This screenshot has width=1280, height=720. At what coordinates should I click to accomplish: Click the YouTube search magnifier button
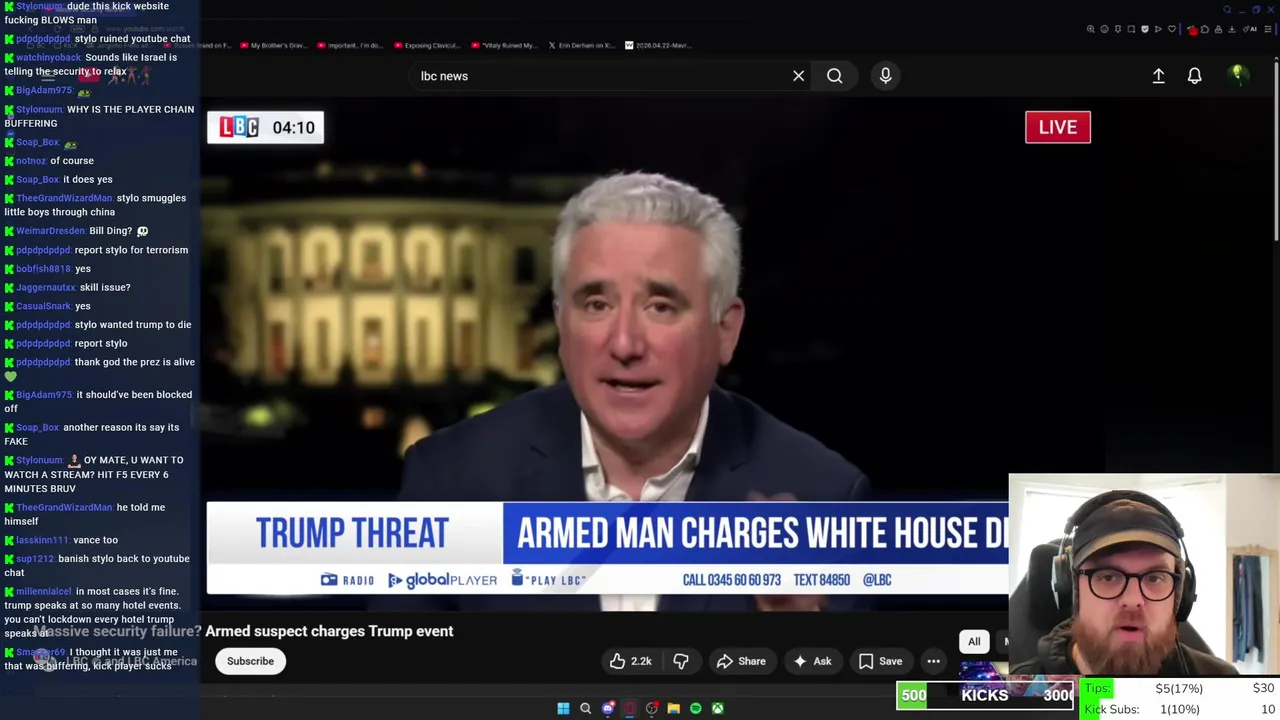click(x=834, y=76)
